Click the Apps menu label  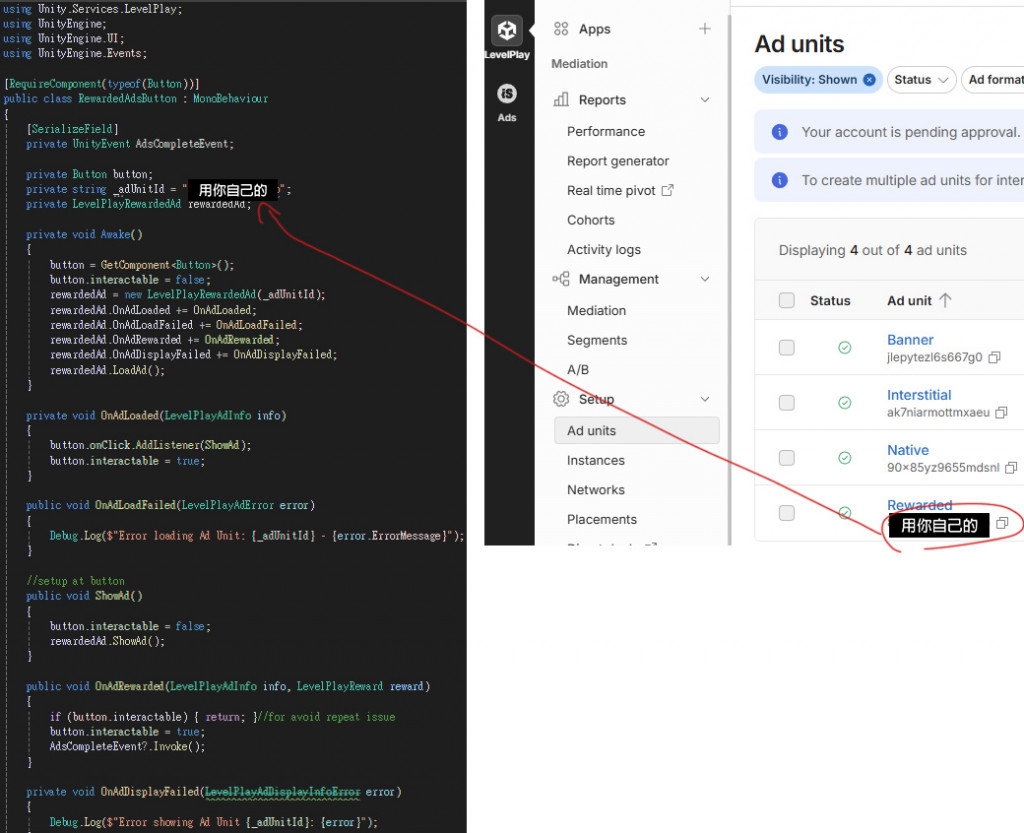(594, 29)
